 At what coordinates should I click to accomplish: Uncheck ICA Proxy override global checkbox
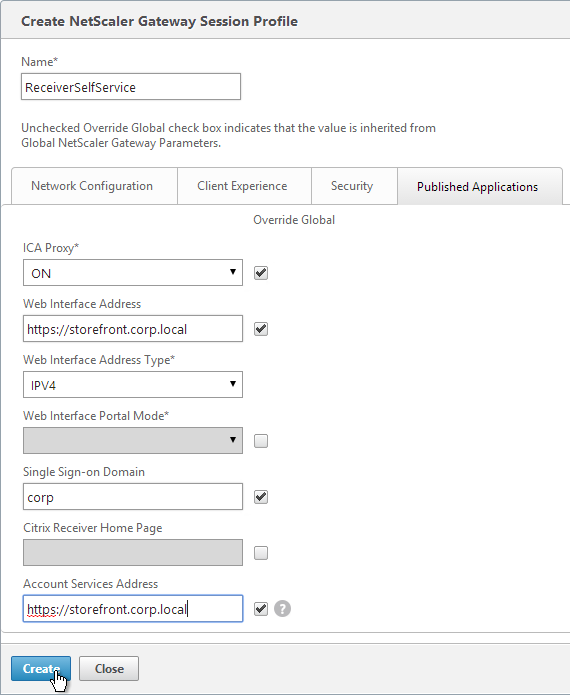coord(261,273)
